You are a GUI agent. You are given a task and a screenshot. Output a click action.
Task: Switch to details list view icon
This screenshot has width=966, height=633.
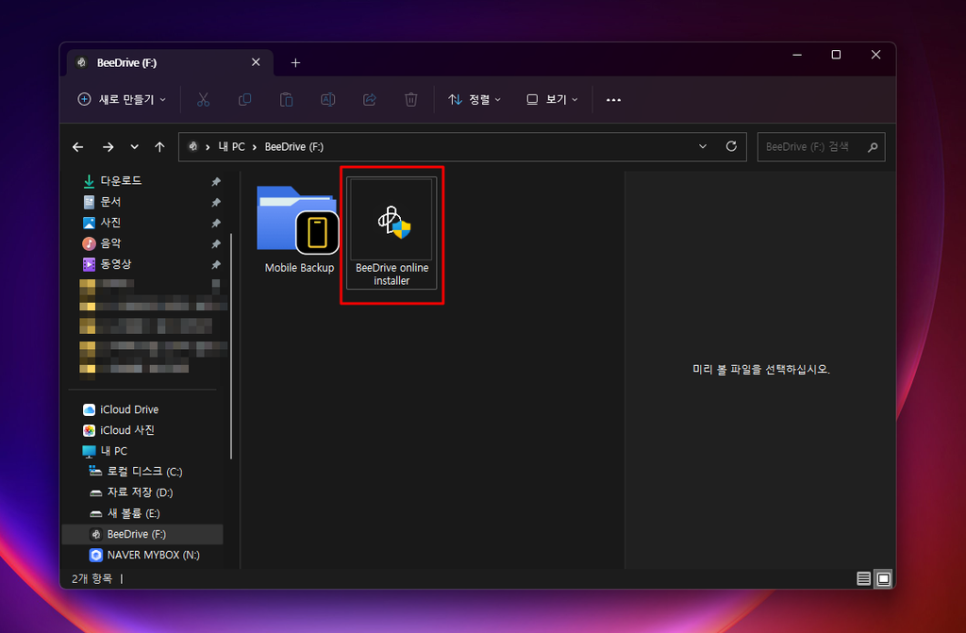pyautogui.click(x=864, y=579)
